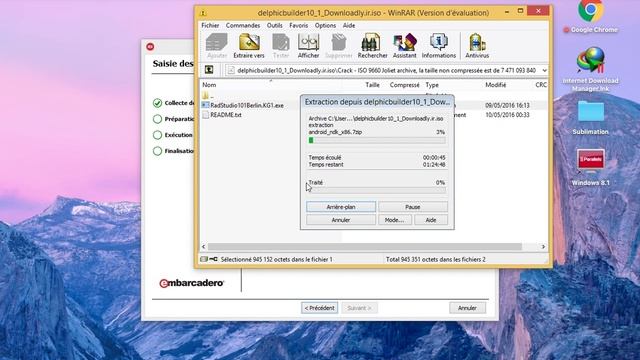This screenshot has height=360, width=640.
Task: Click Aide button in extraction dialog
Action: (431, 220)
